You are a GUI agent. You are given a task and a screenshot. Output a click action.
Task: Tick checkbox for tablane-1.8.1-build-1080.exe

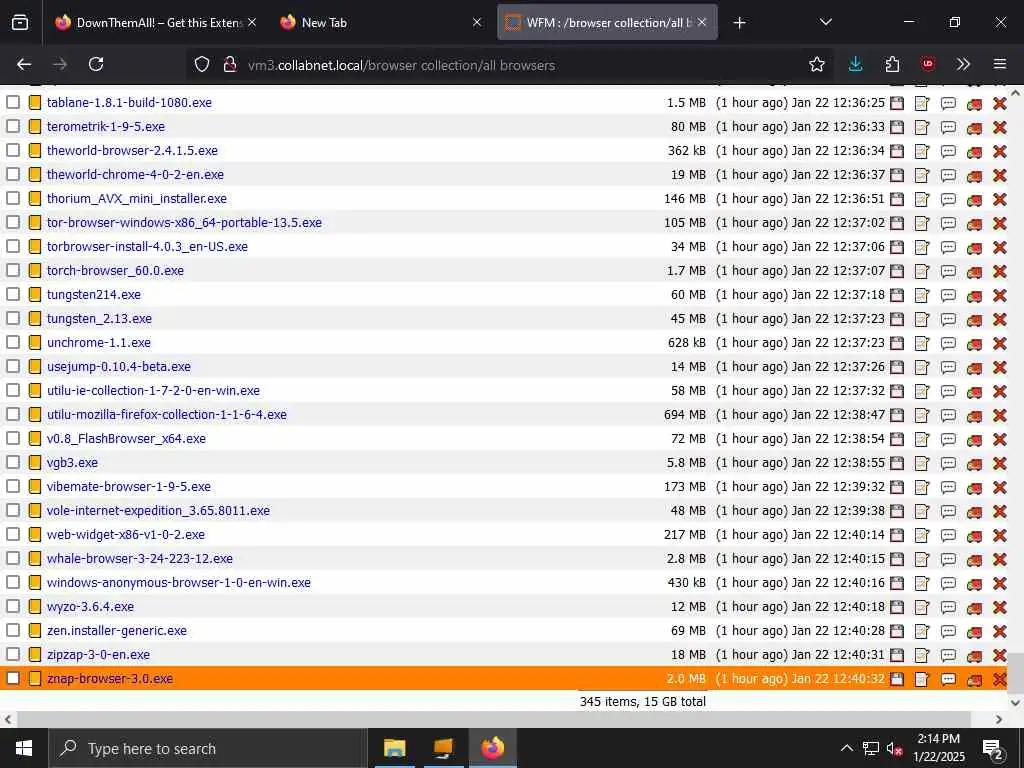tap(13, 103)
